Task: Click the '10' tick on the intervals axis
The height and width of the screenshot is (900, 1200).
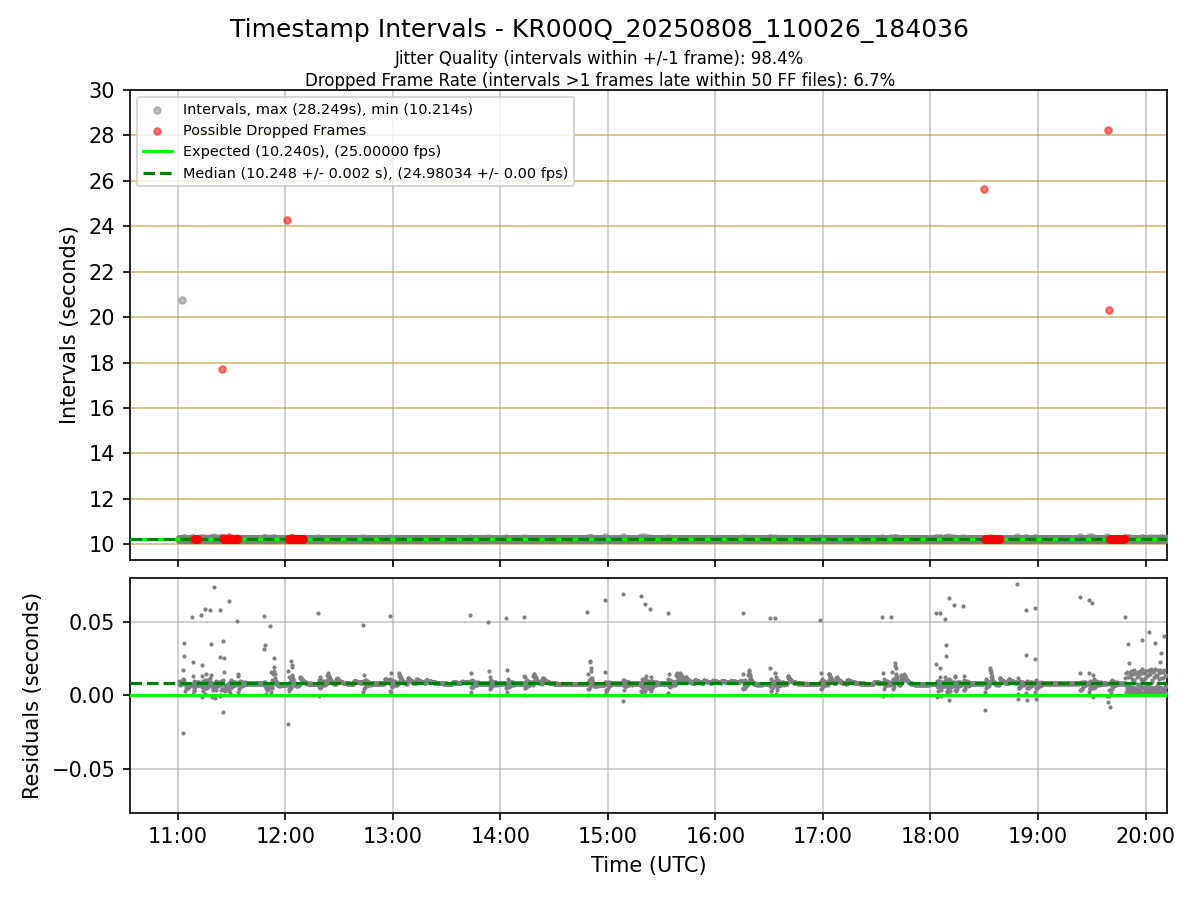Action: [x=103, y=545]
